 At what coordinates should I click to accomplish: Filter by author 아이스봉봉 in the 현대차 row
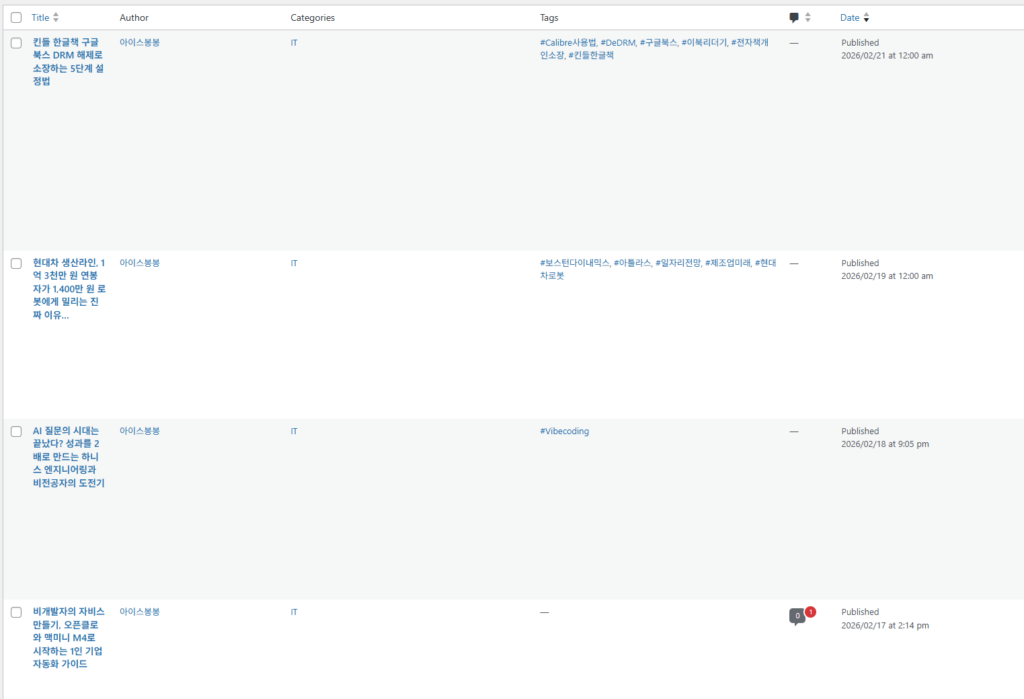[140, 263]
